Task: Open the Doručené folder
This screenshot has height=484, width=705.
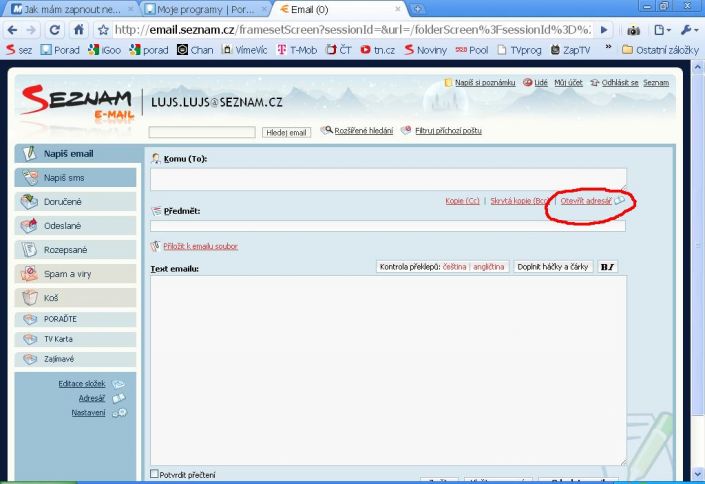Action: point(76,202)
